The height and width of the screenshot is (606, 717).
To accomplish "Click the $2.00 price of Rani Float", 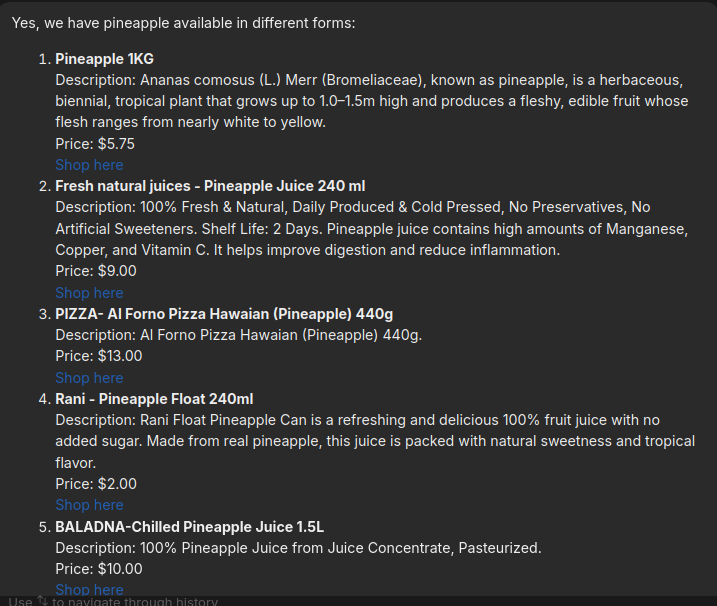I will (117, 484).
